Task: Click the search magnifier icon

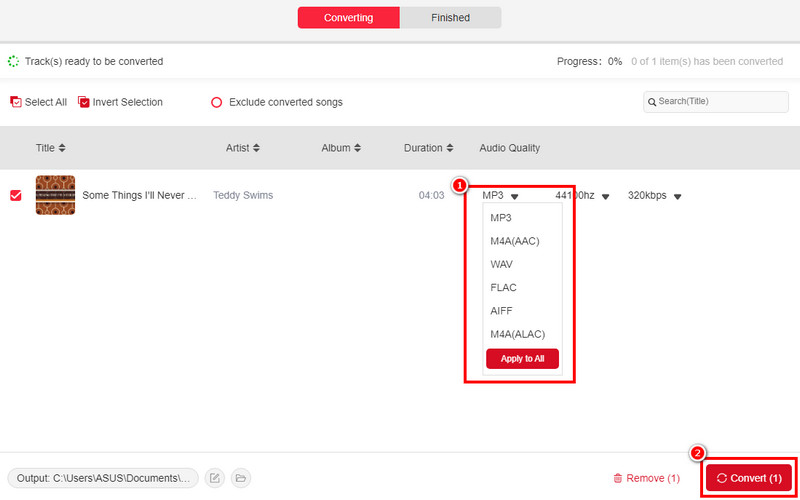Action: (x=652, y=102)
